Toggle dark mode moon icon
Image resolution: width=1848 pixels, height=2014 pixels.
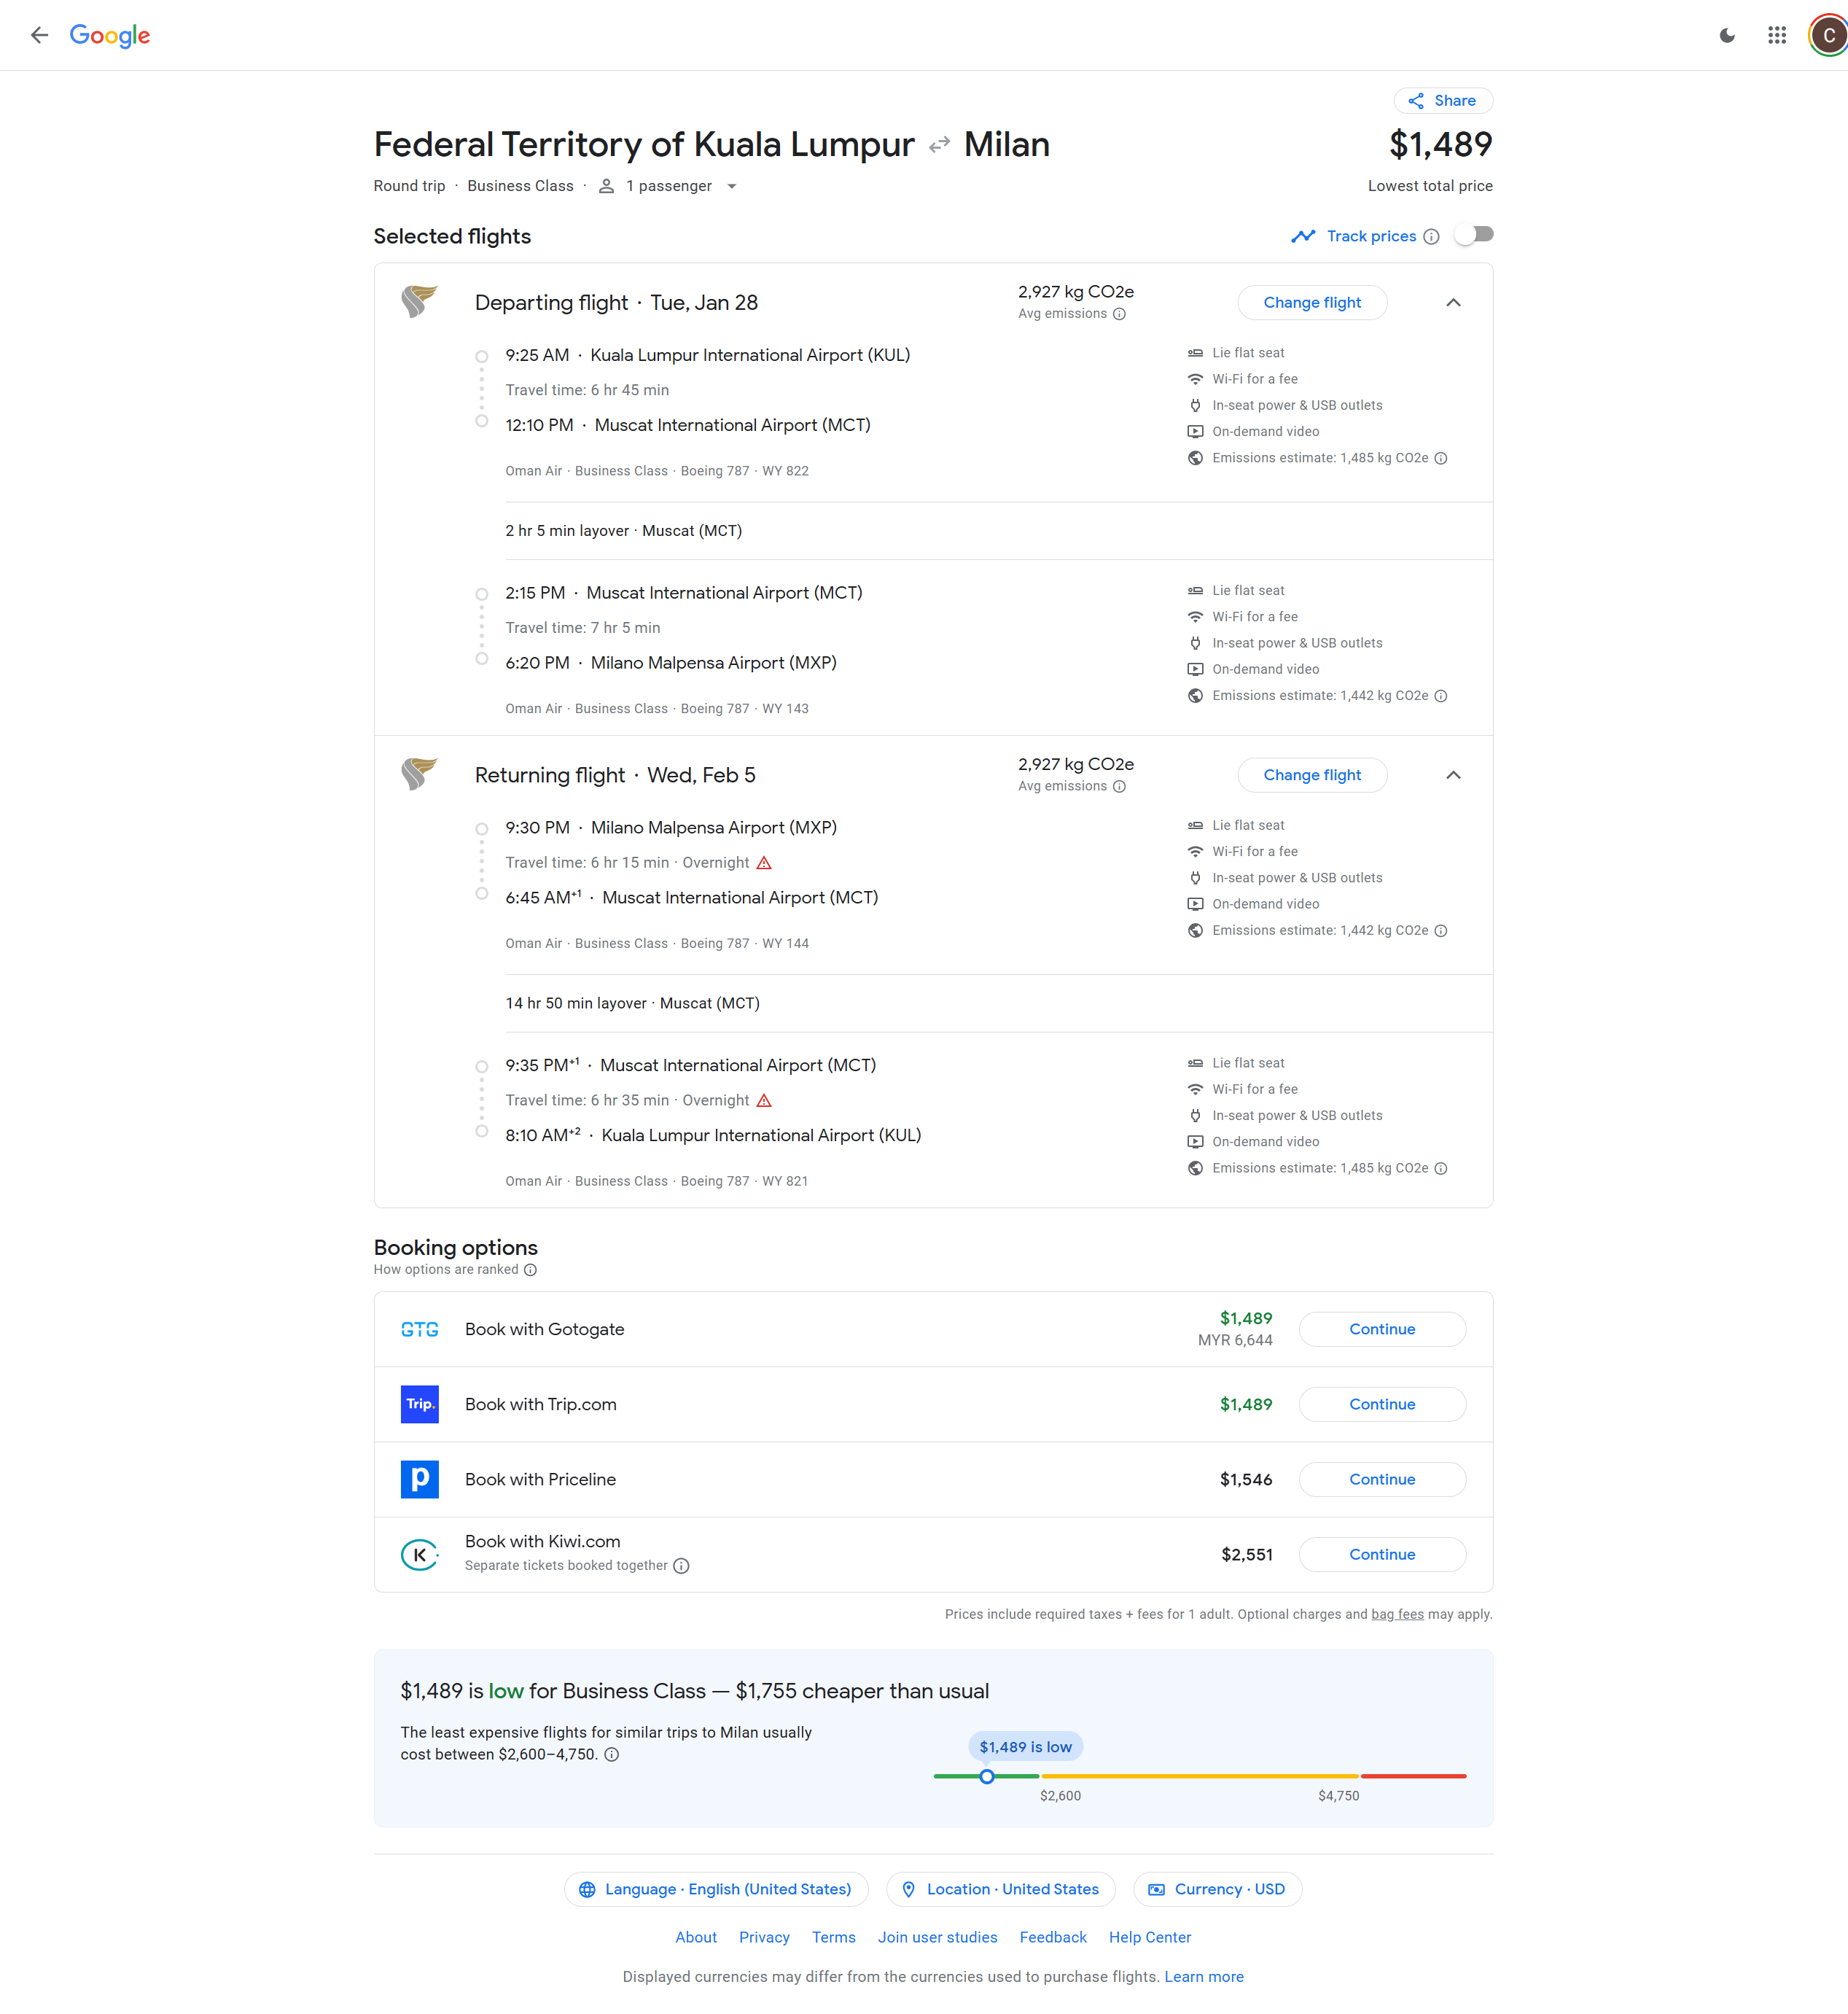tap(1727, 36)
